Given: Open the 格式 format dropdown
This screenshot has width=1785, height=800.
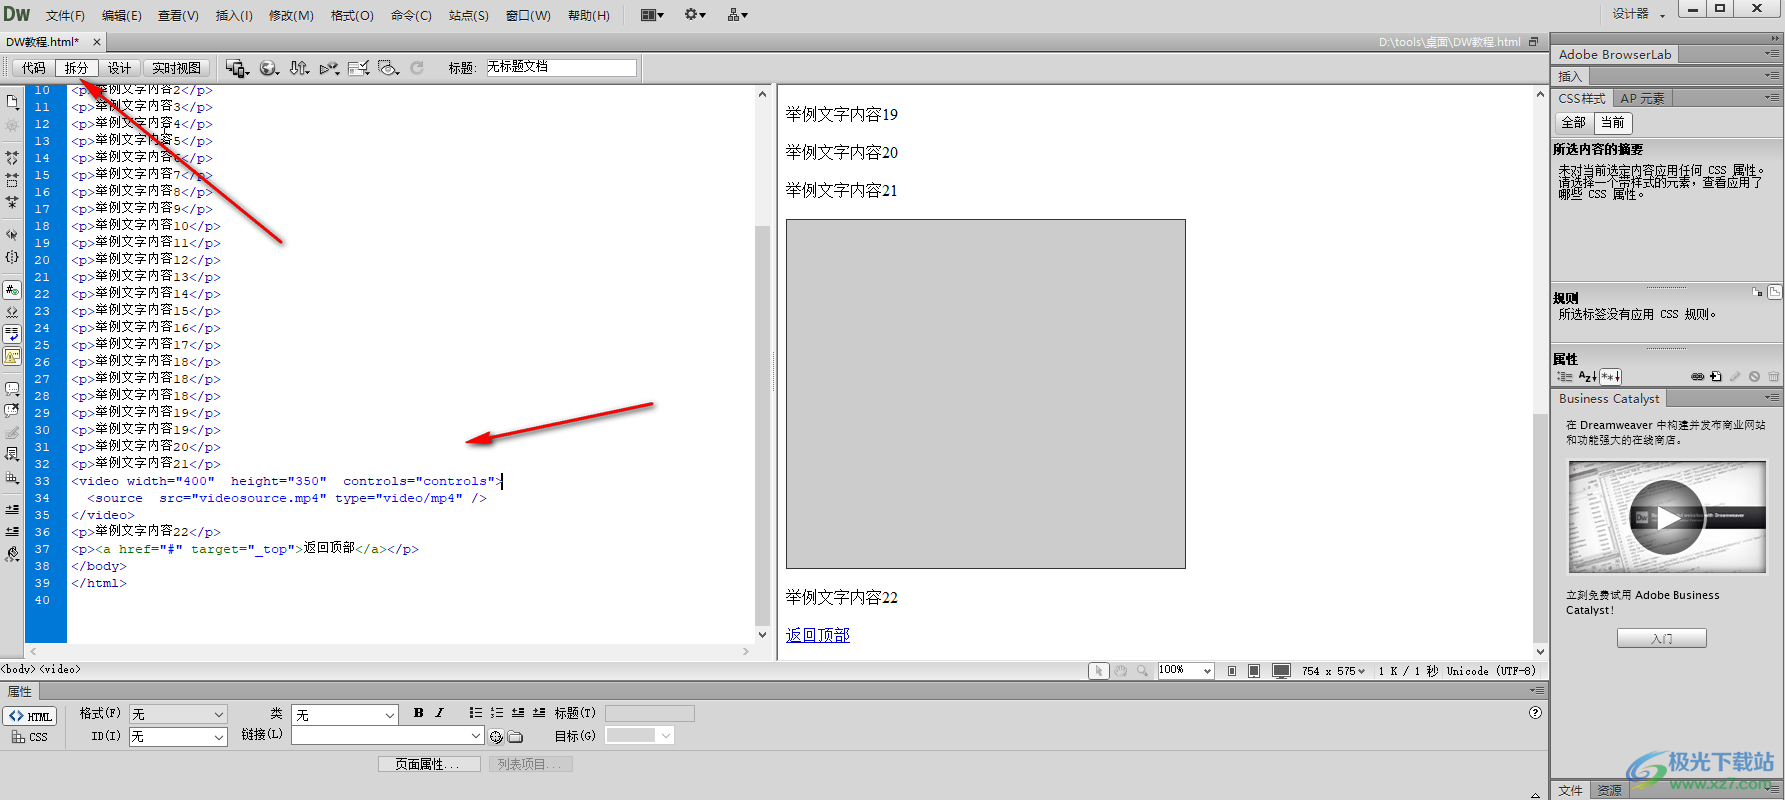Looking at the screenshot, I should (x=178, y=714).
